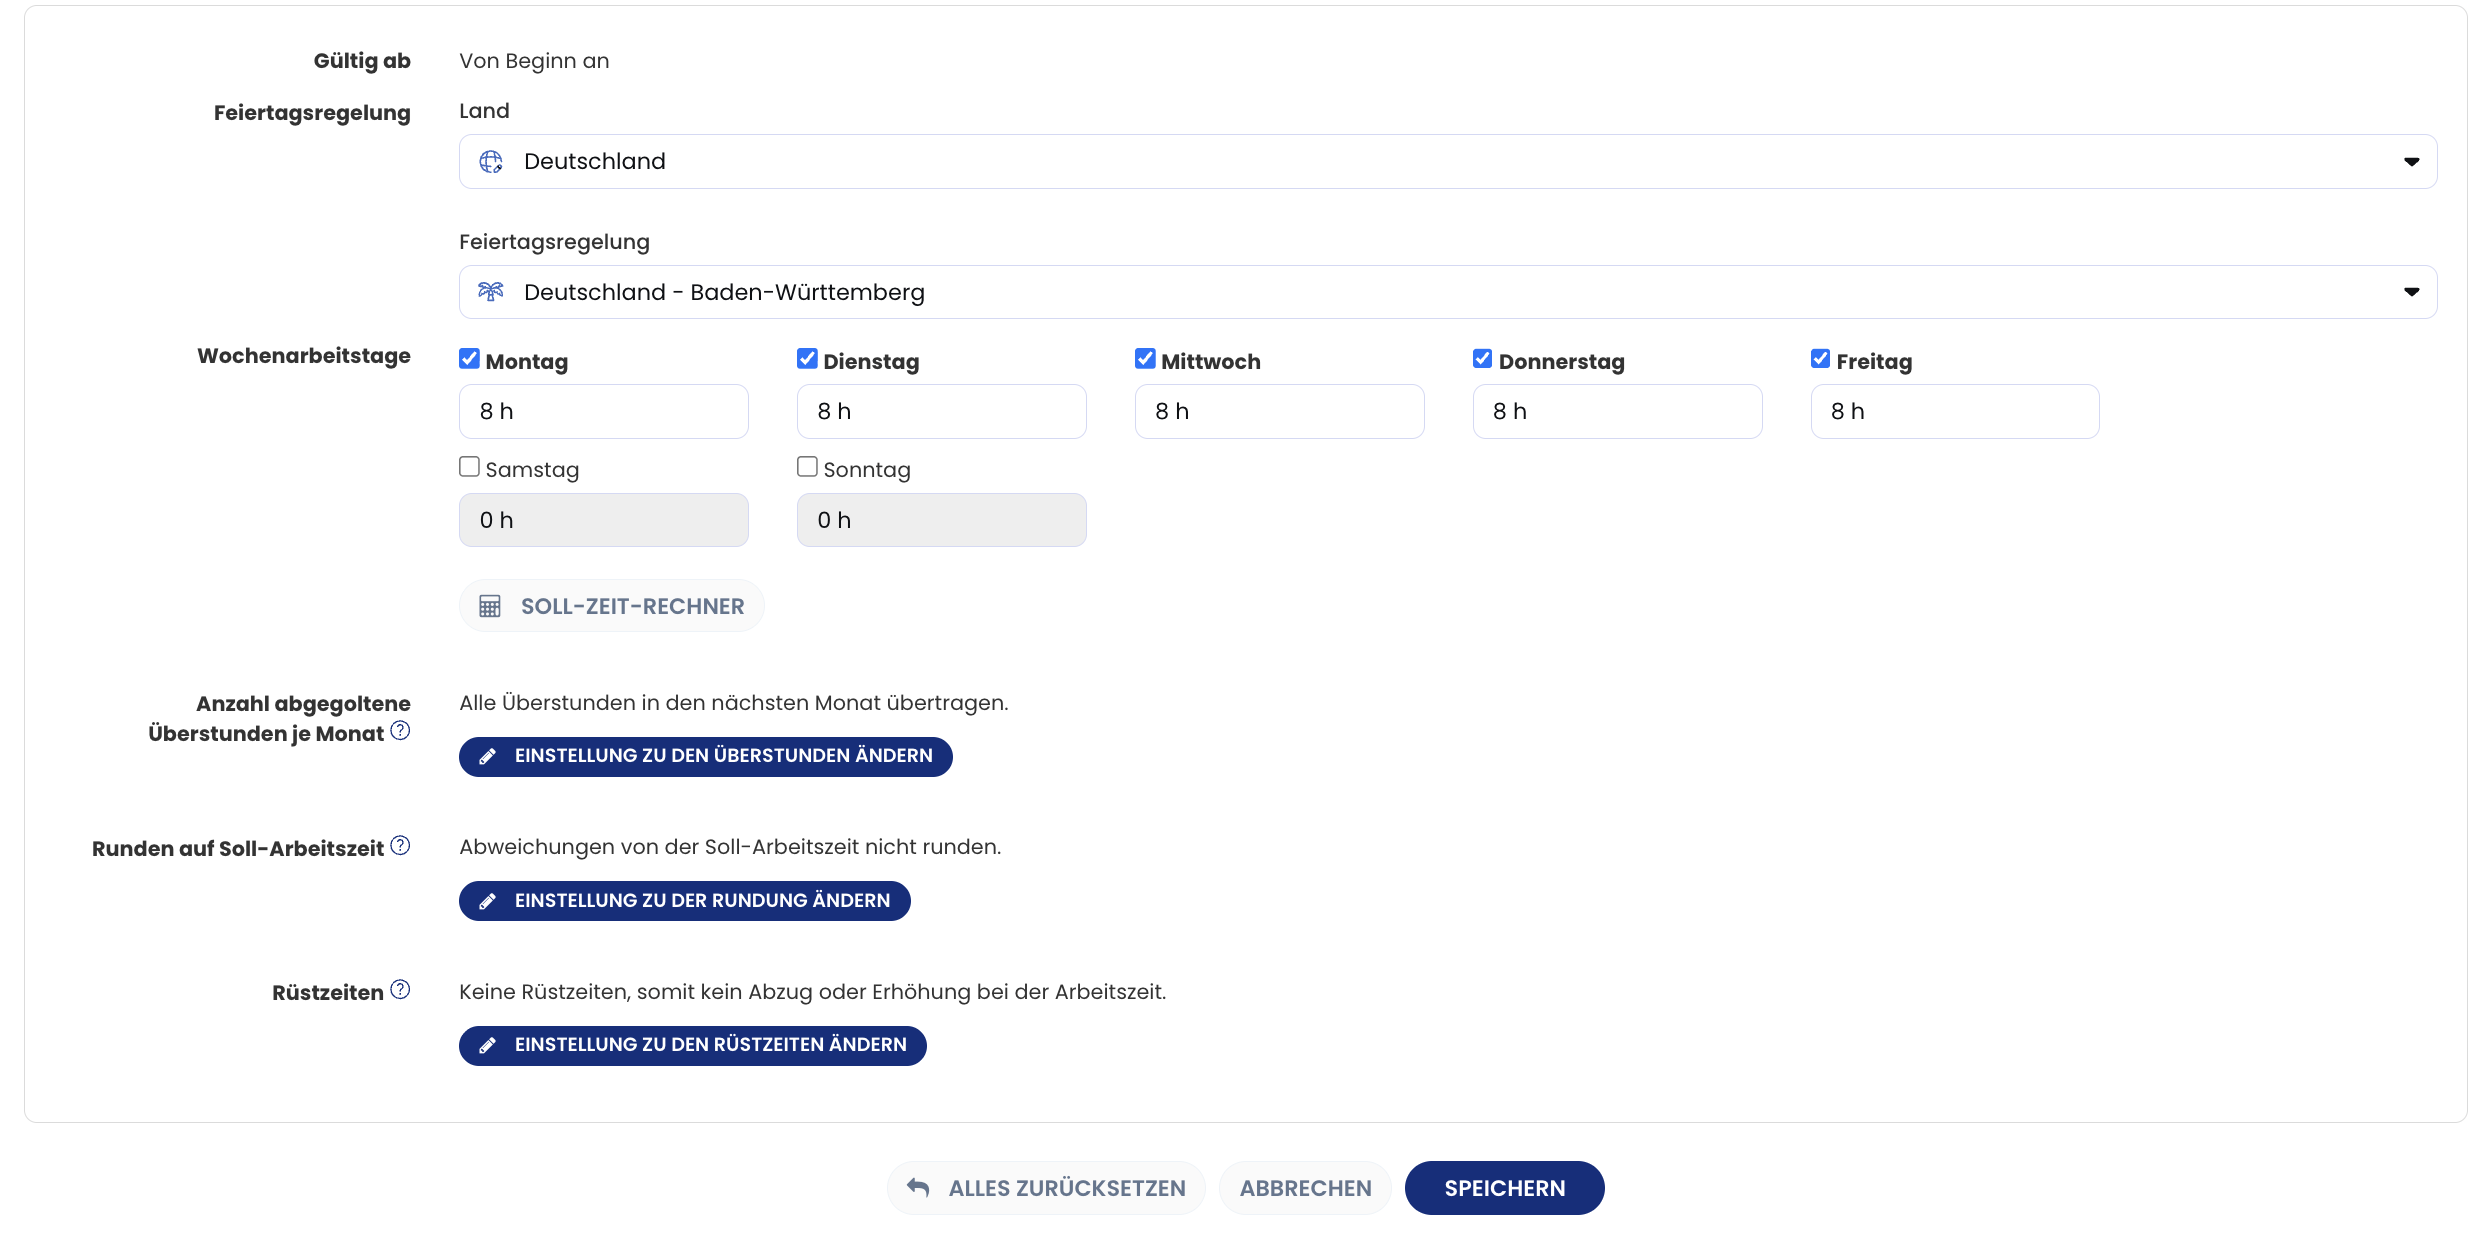Click the Mittwoch hours input field
The image size is (2478, 1246).
1279,412
